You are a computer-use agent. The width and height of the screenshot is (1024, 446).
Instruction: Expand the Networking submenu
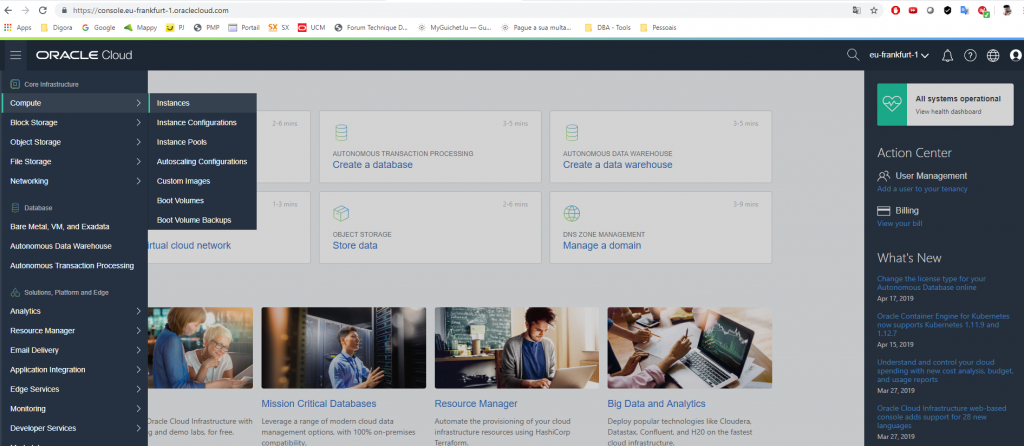click(x=74, y=181)
